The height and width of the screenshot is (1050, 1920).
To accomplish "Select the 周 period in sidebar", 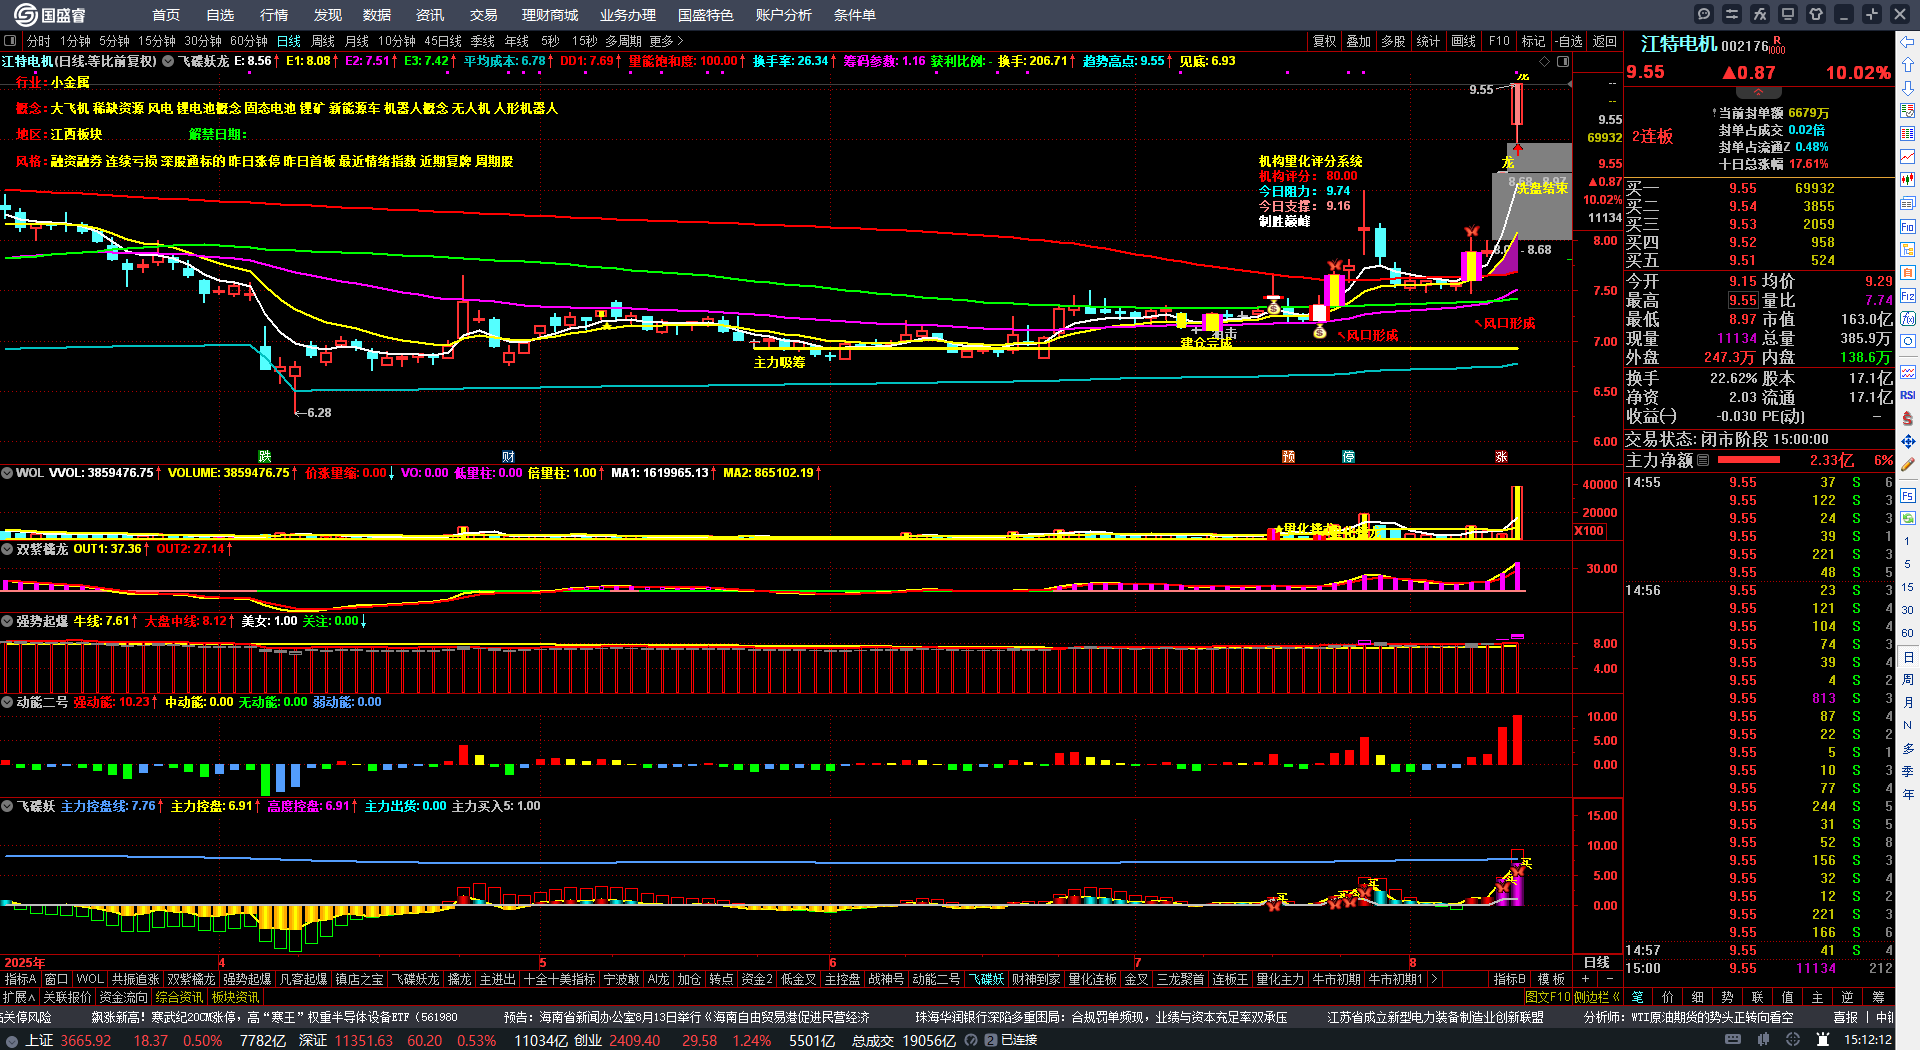I will pos(1908,680).
